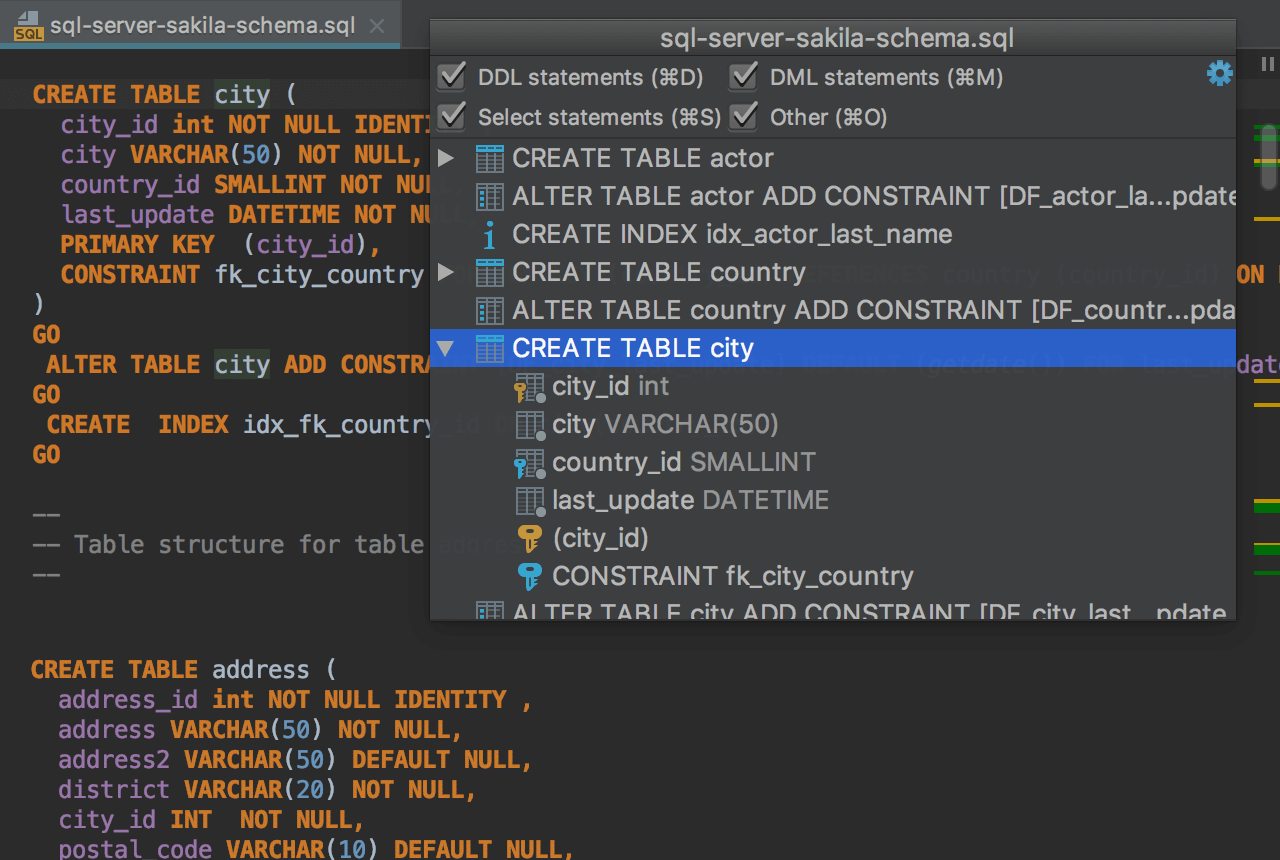Click the blue key icon for fk_city_country constraint
The image size is (1280, 860).
point(529,577)
